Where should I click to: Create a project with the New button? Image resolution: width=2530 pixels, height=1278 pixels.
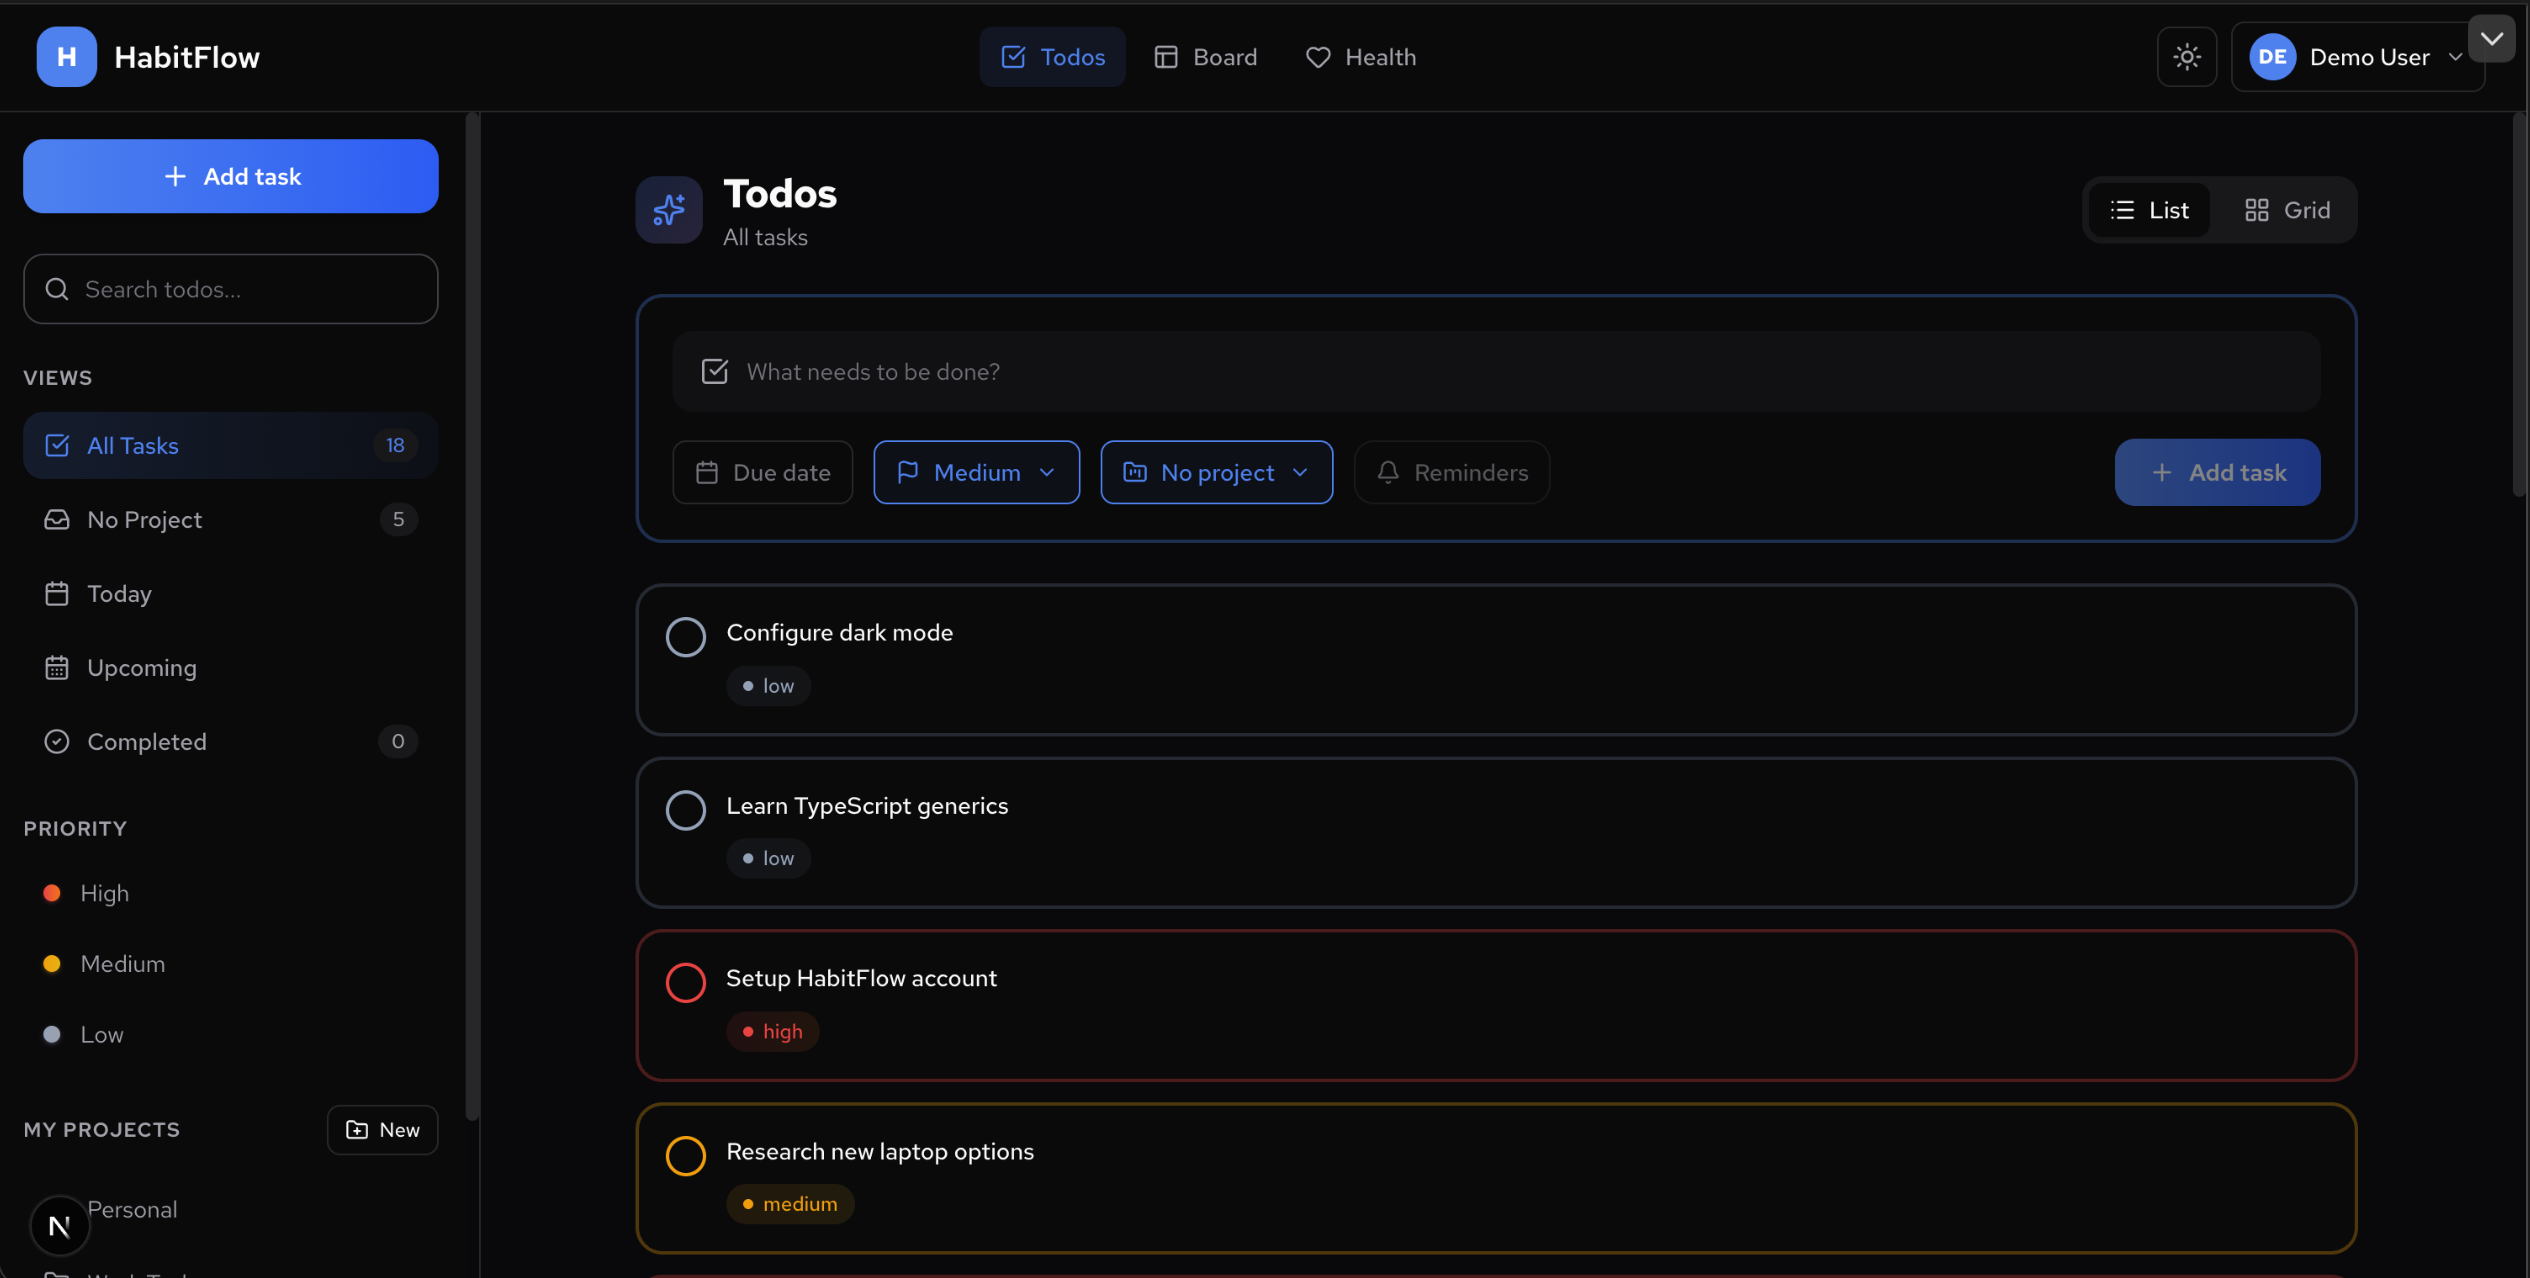382,1129
